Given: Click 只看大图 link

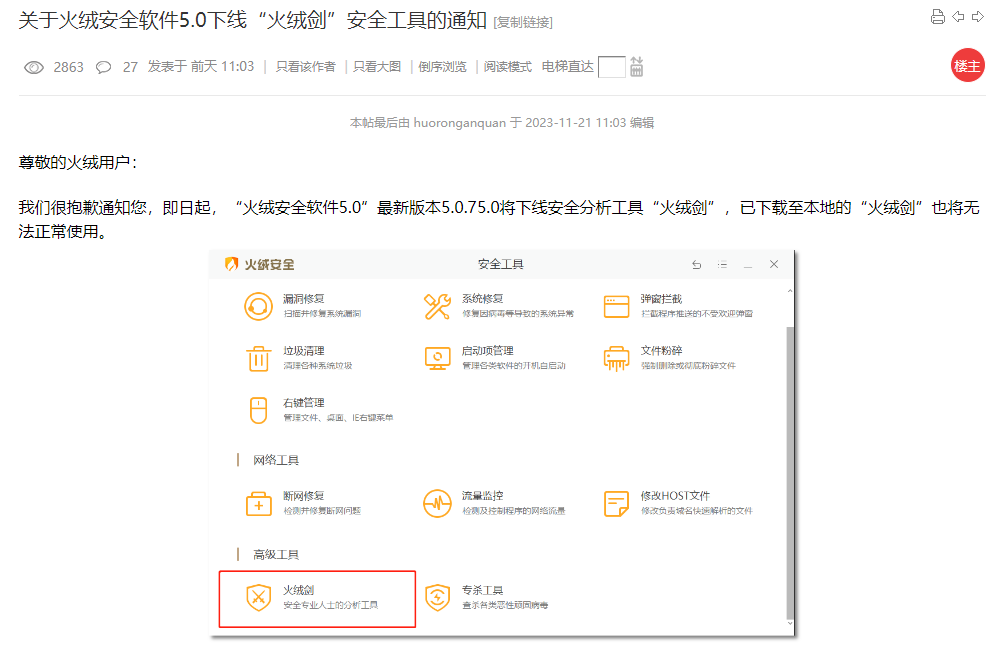Looking at the screenshot, I should point(377,66).
